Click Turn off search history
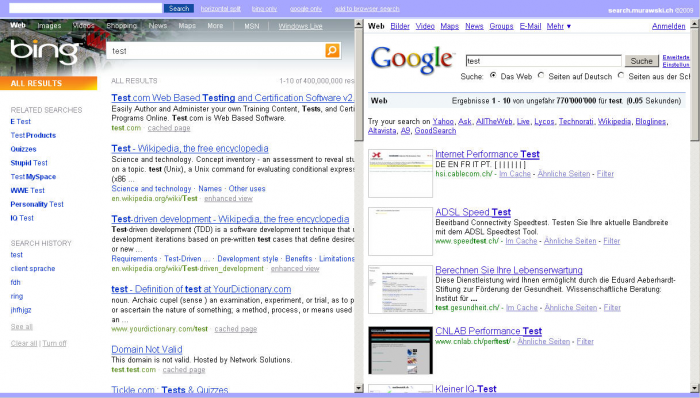The image size is (700, 398). (54, 343)
